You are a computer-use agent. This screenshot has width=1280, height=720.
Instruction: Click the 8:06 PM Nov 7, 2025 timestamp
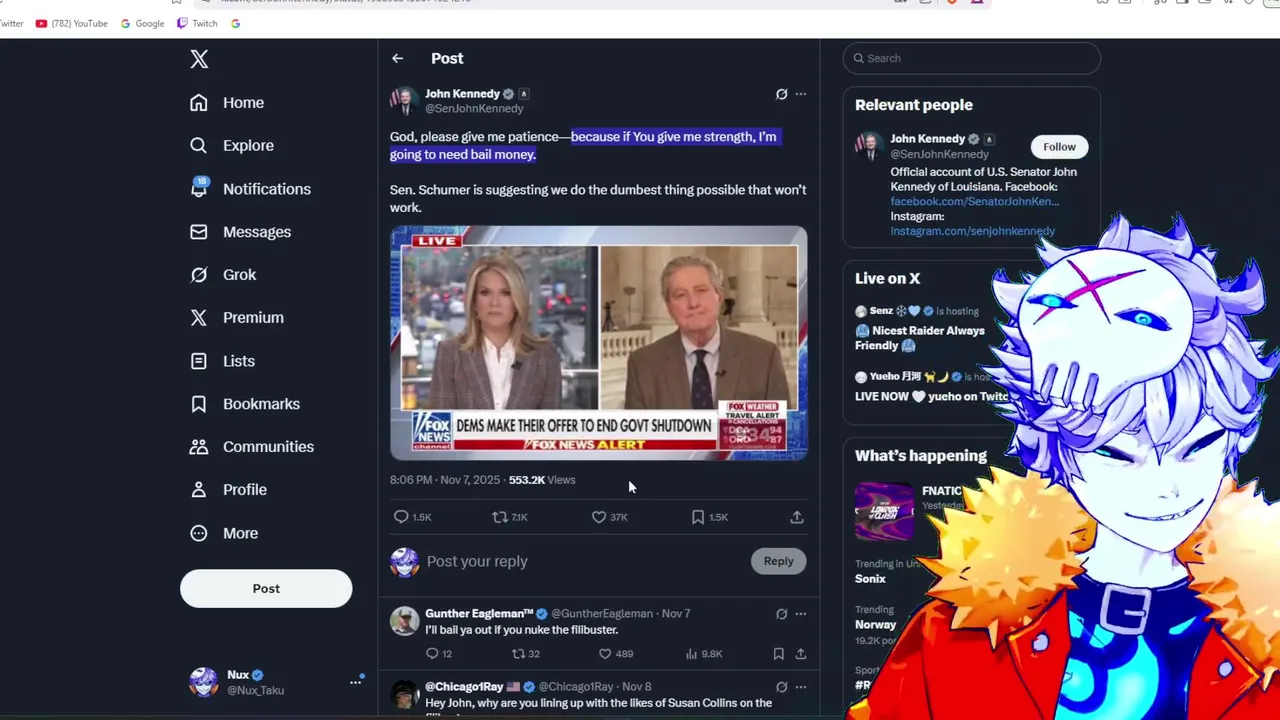[x=445, y=480]
